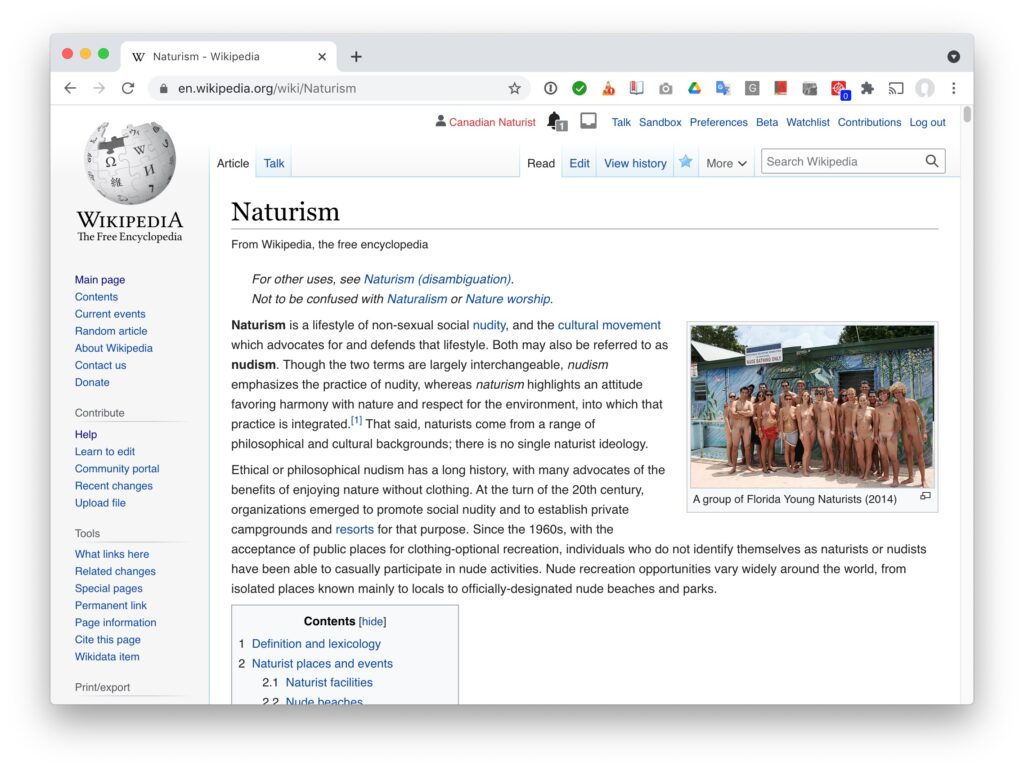Hide the Contents table

click(372, 622)
